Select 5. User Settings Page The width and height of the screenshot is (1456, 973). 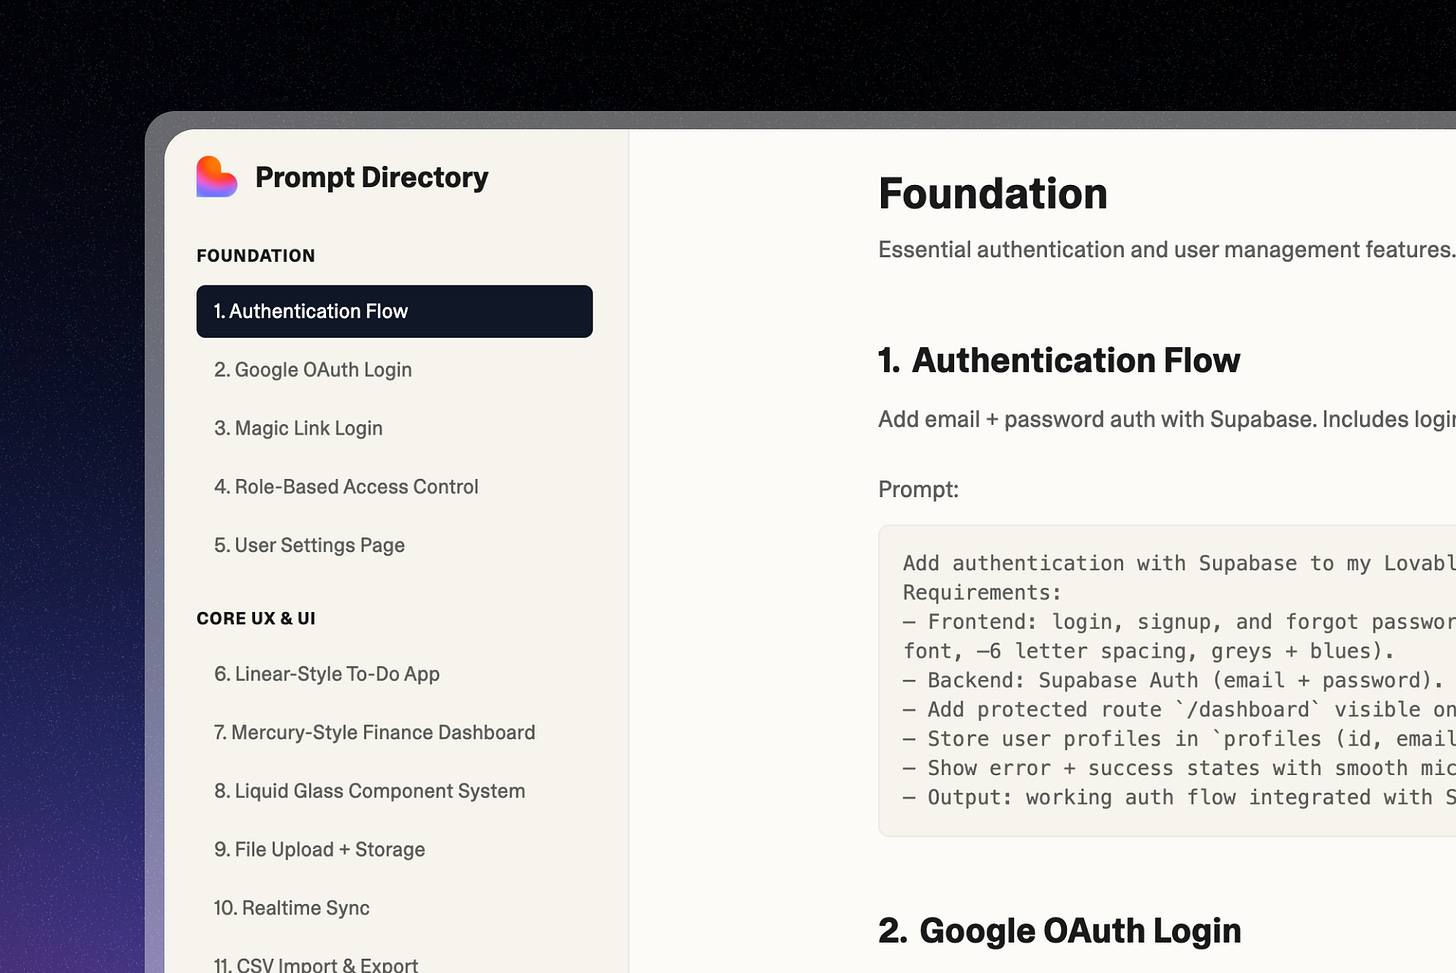[309, 545]
